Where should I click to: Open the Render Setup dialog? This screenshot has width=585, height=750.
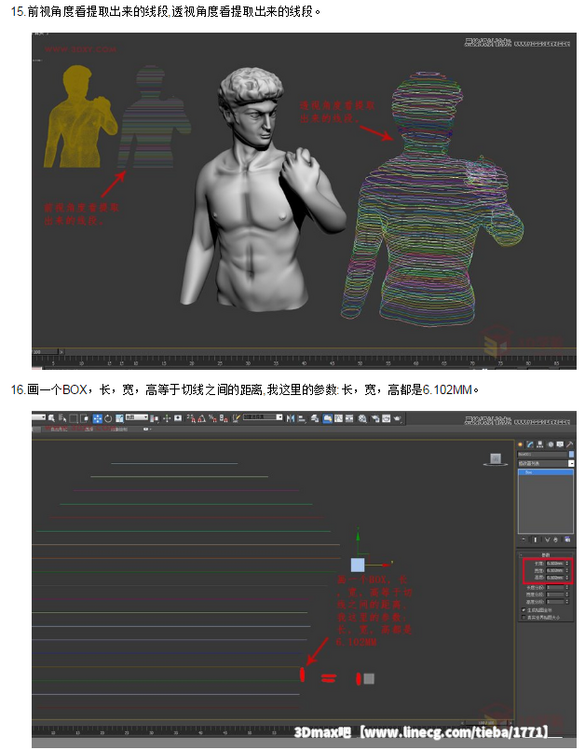pyautogui.click(x=375, y=419)
